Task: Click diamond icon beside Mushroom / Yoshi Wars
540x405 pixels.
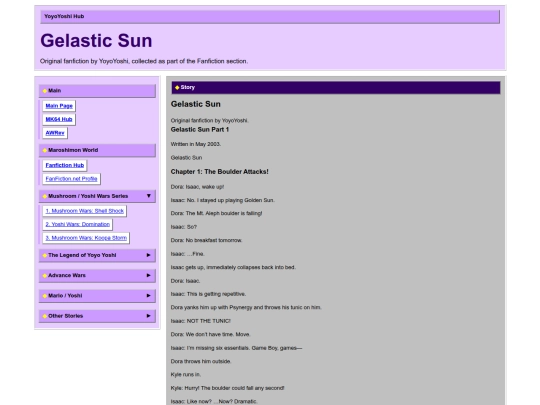Action: [45, 196]
